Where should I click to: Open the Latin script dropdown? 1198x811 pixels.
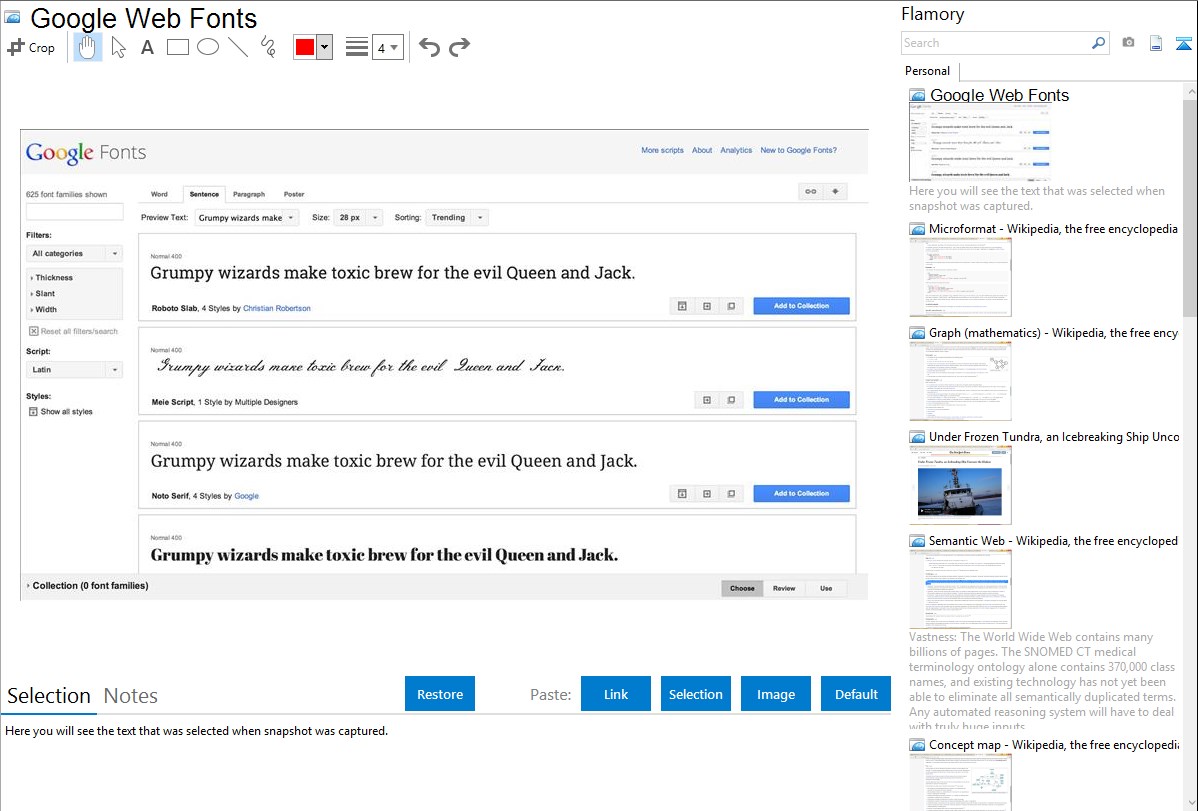coord(74,370)
